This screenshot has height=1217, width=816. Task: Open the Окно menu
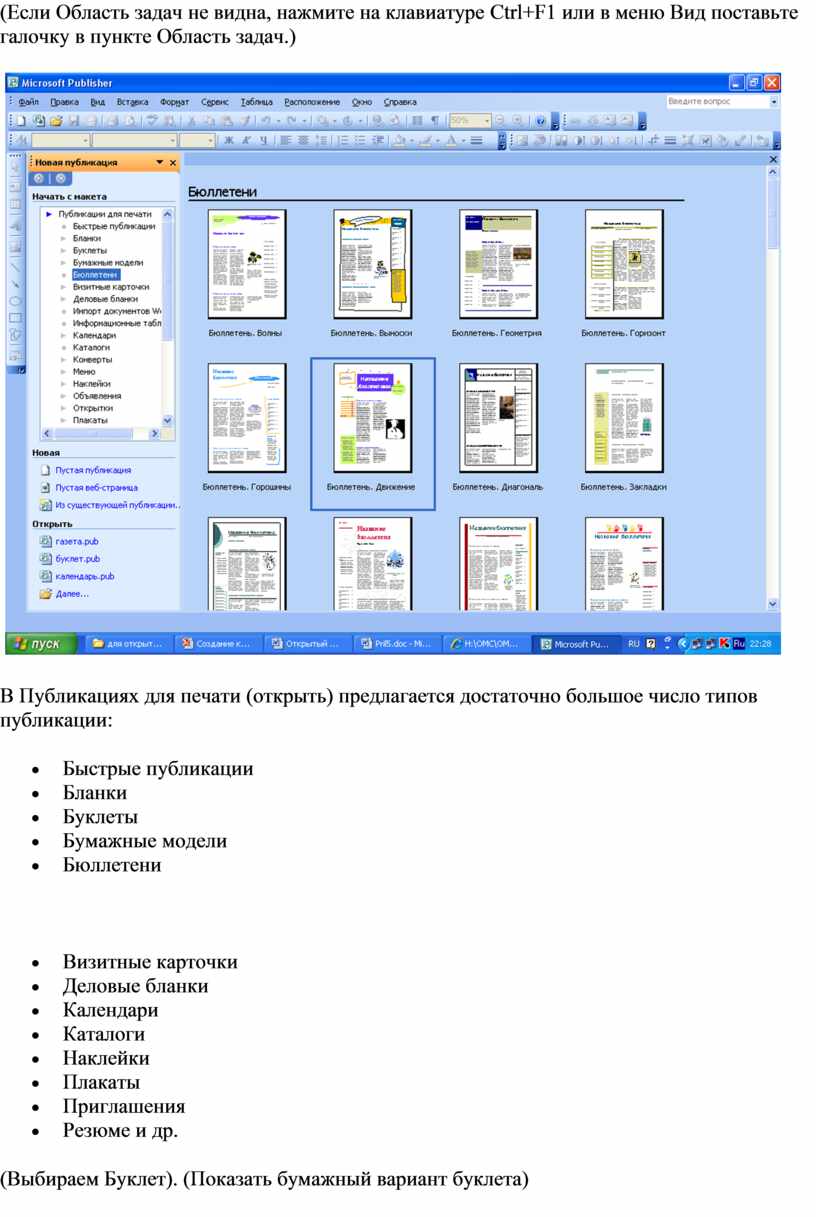point(362,102)
